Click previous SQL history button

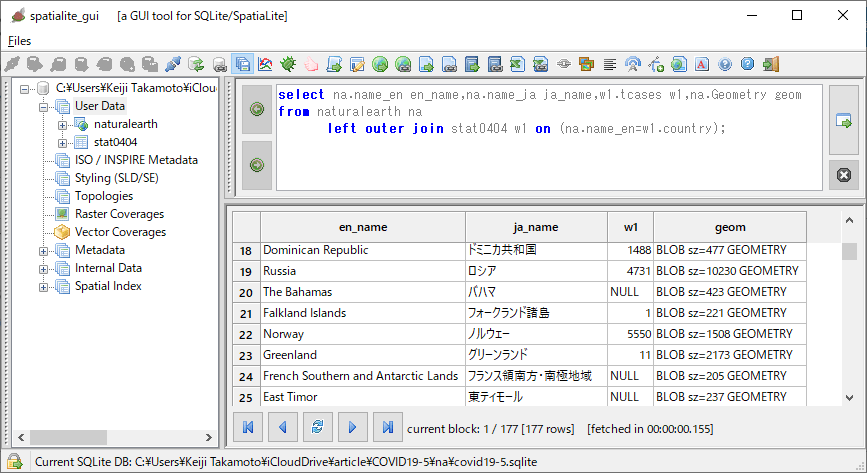point(257,109)
